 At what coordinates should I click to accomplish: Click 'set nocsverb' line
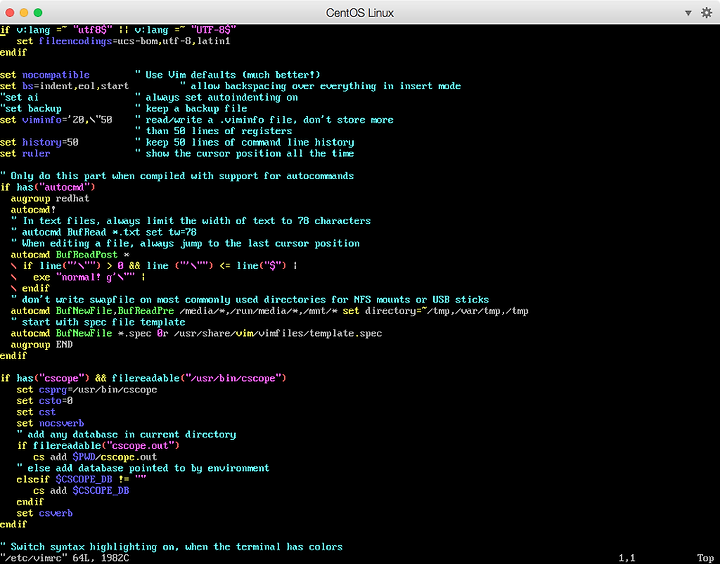(x=51, y=423)
